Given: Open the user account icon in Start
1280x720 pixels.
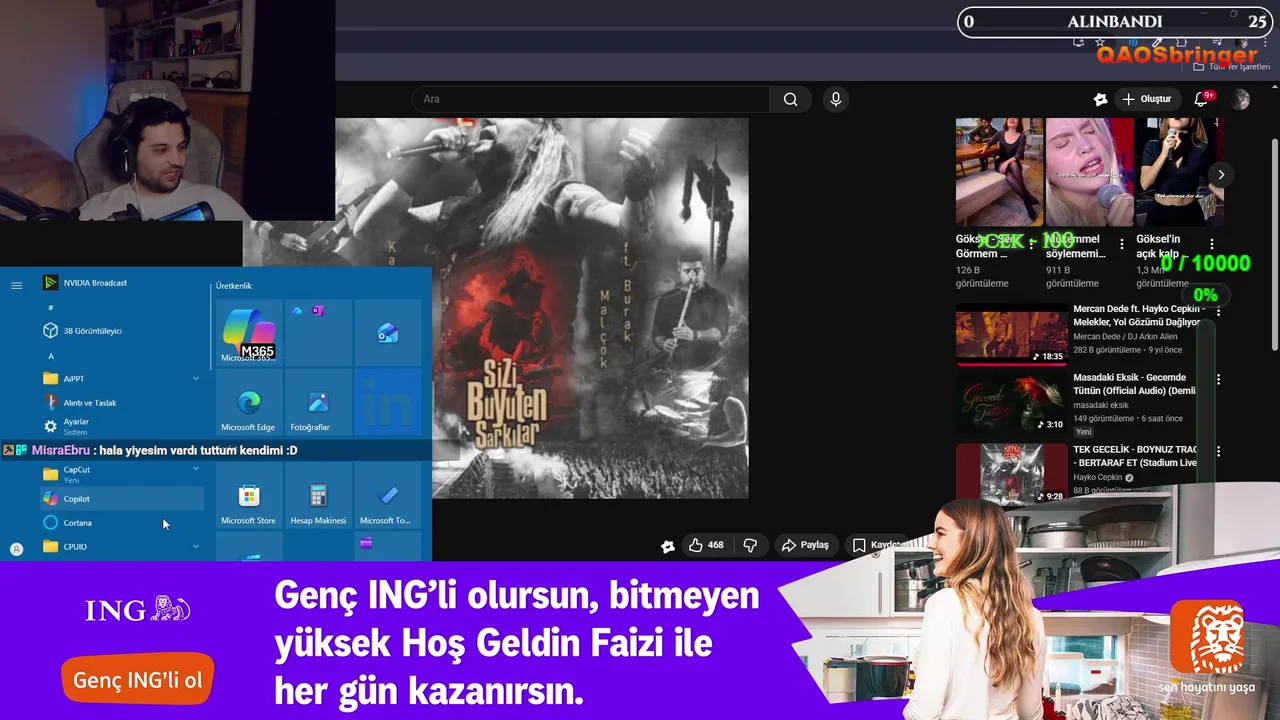Looking at the screenshot, I should (16, 549).
